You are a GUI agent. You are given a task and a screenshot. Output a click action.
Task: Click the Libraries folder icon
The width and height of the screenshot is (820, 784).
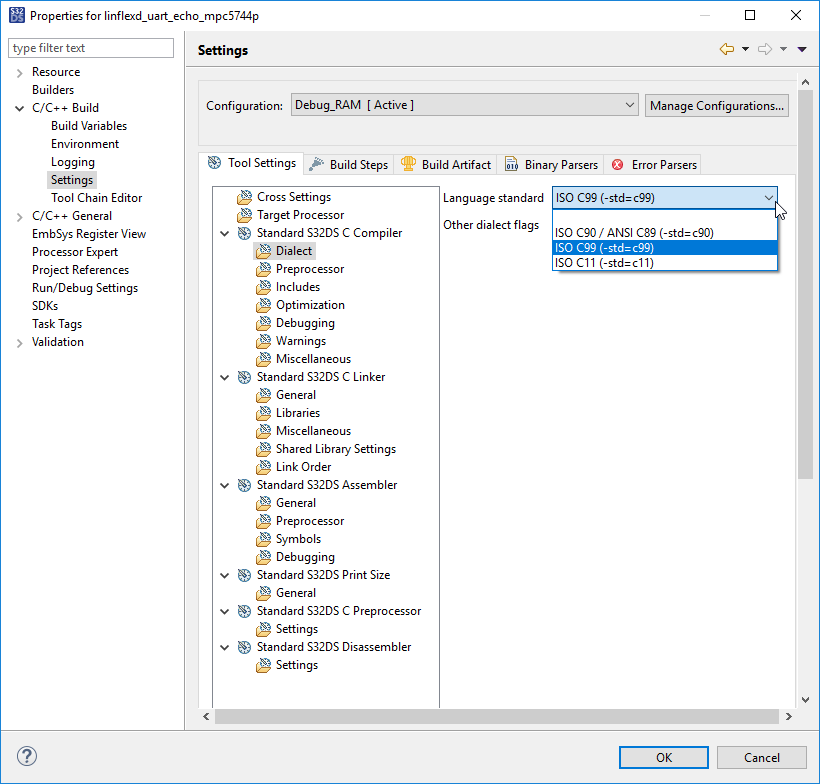(264, 413)
